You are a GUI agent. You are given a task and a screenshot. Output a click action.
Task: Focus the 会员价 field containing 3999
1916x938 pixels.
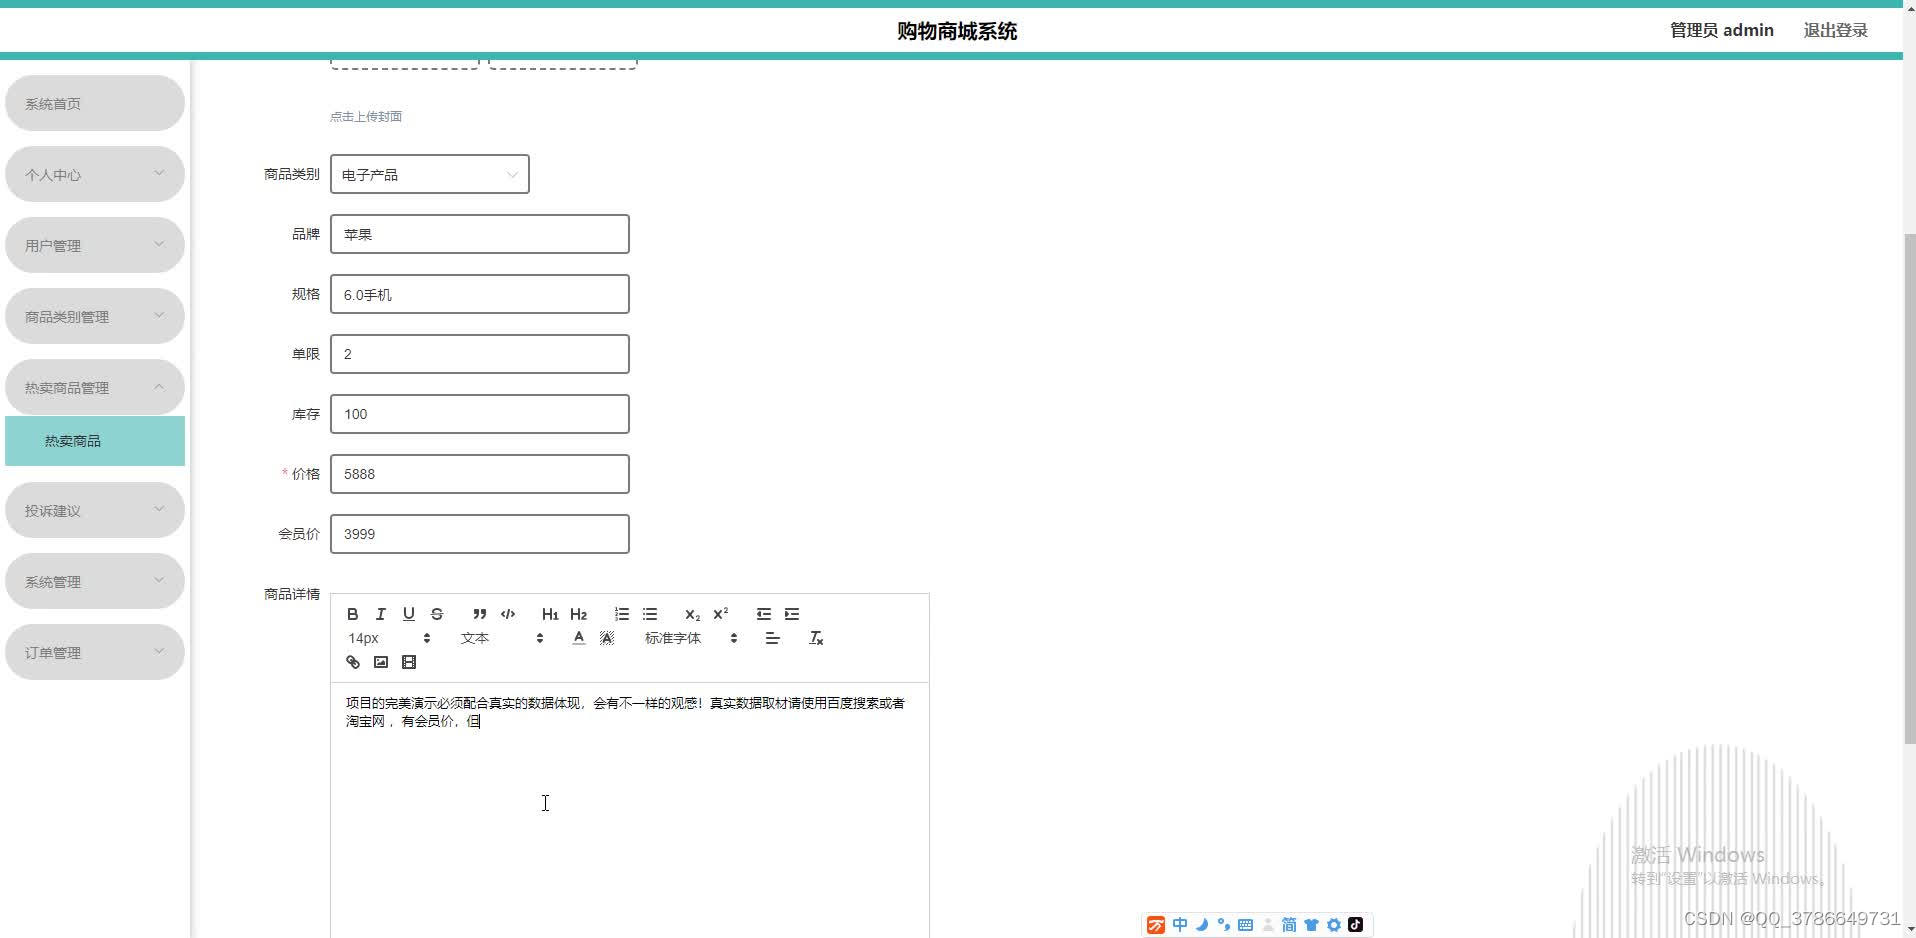480,534
